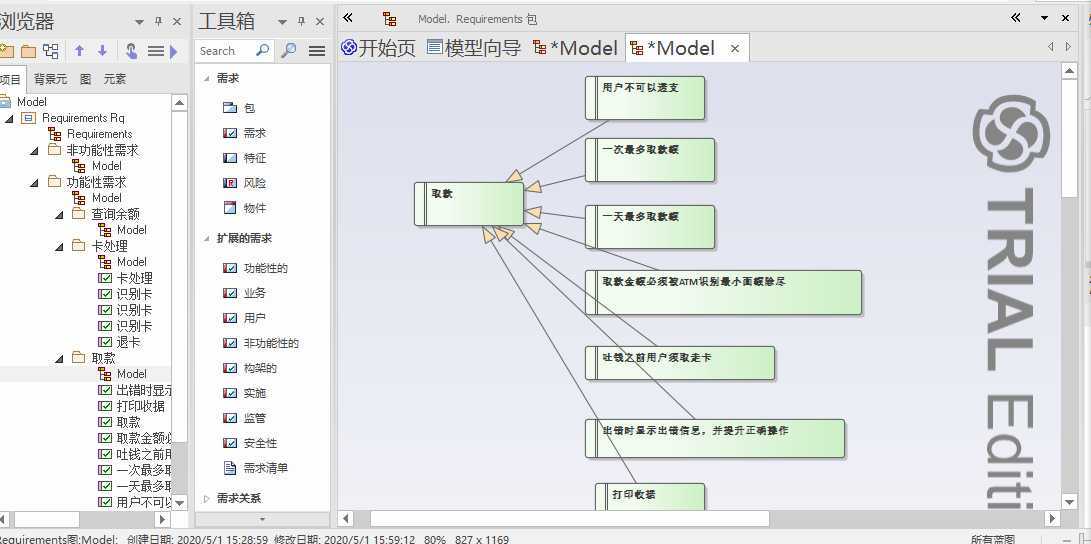Select the Requirements diagram tree item
1091x544 pixels.
90,134
